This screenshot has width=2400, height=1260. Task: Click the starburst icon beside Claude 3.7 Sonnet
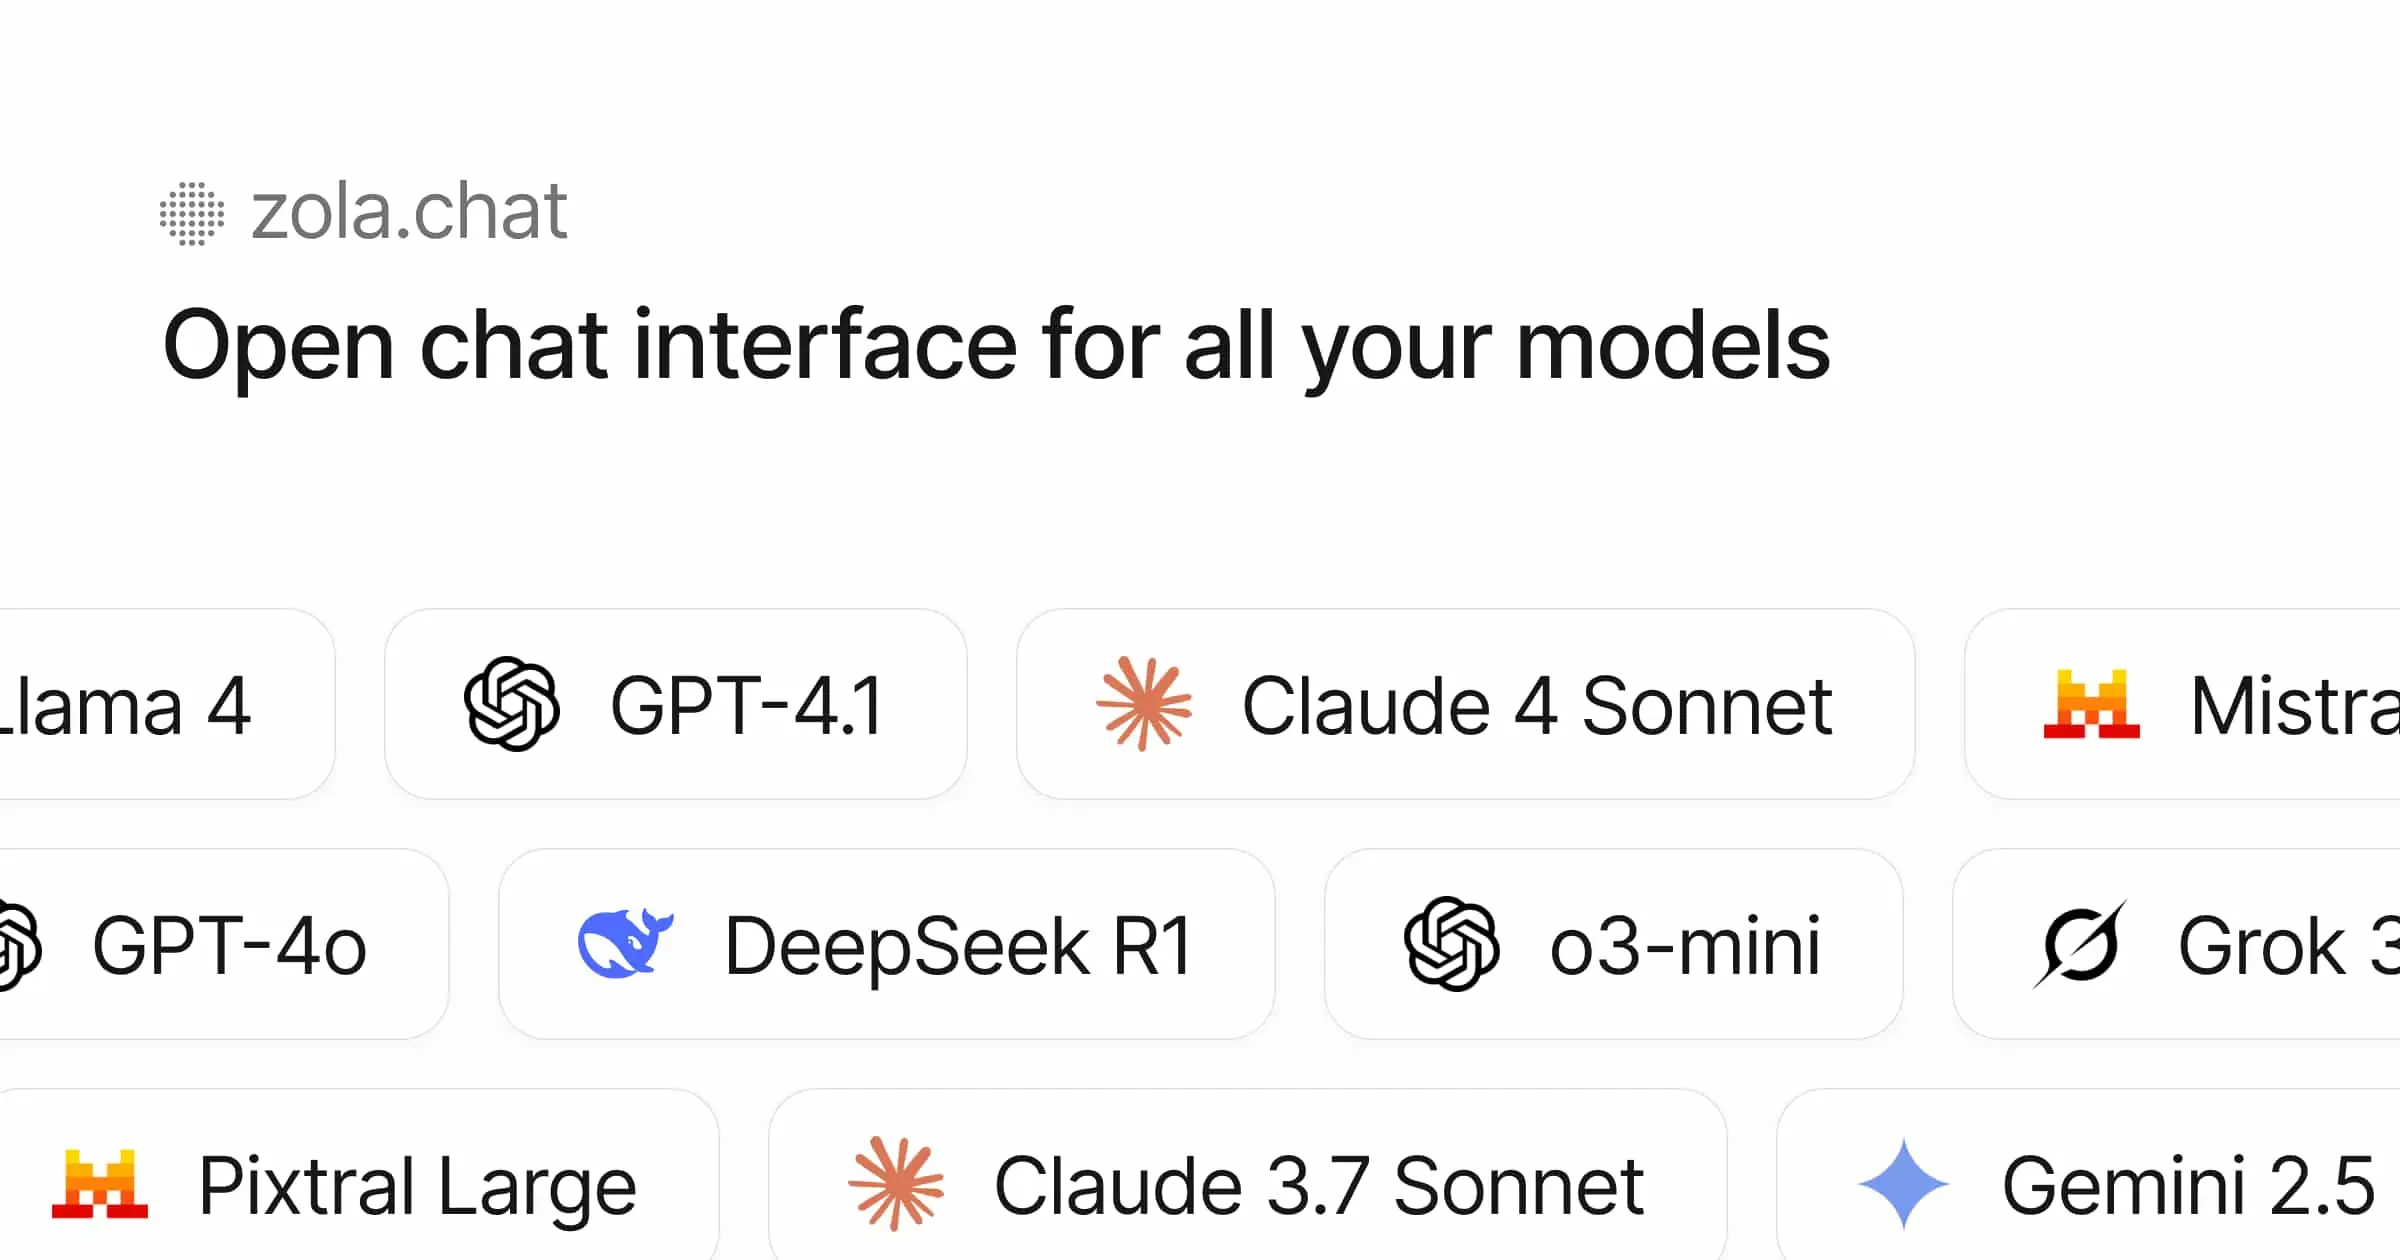point(896,1184)
